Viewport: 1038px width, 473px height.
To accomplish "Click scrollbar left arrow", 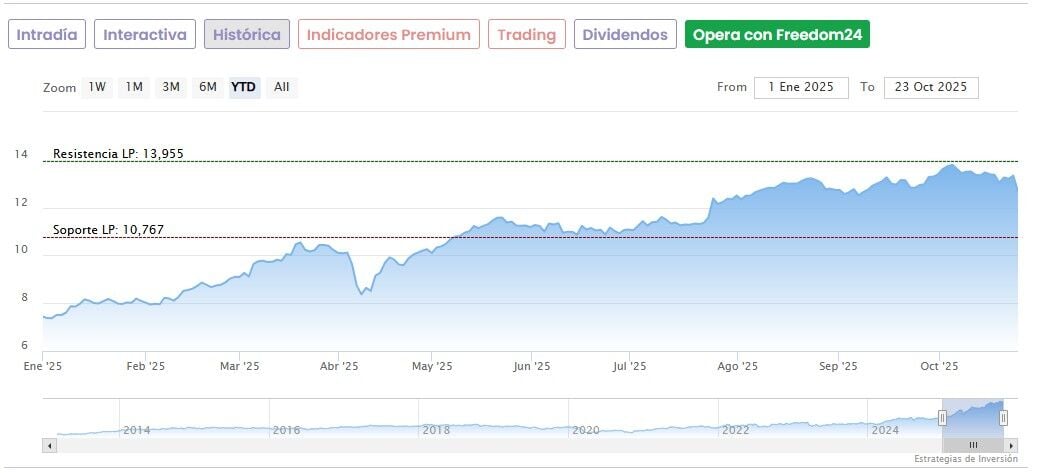I will [49, 444].
